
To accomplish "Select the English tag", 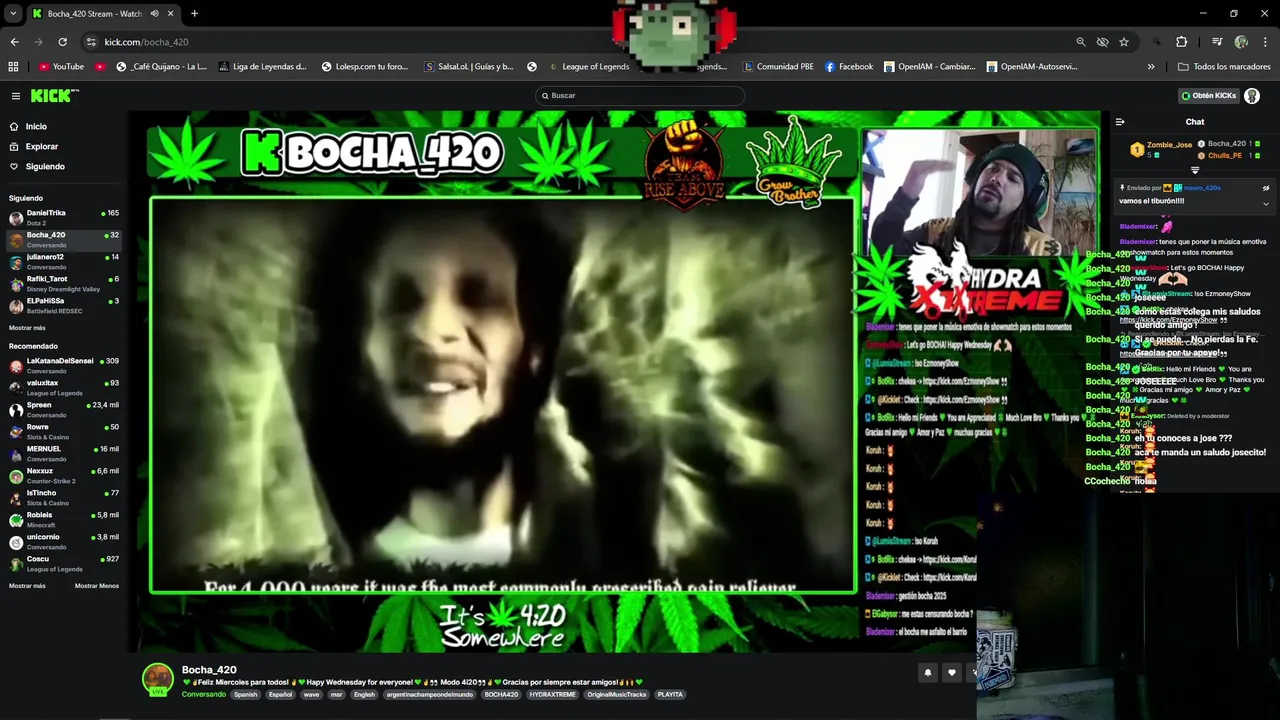I will tap(364, 694).
